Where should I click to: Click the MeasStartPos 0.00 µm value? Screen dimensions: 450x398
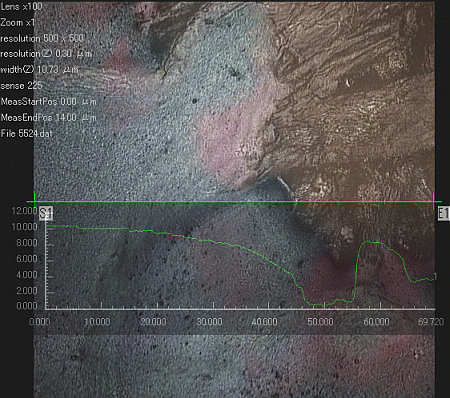click(49, 102)
